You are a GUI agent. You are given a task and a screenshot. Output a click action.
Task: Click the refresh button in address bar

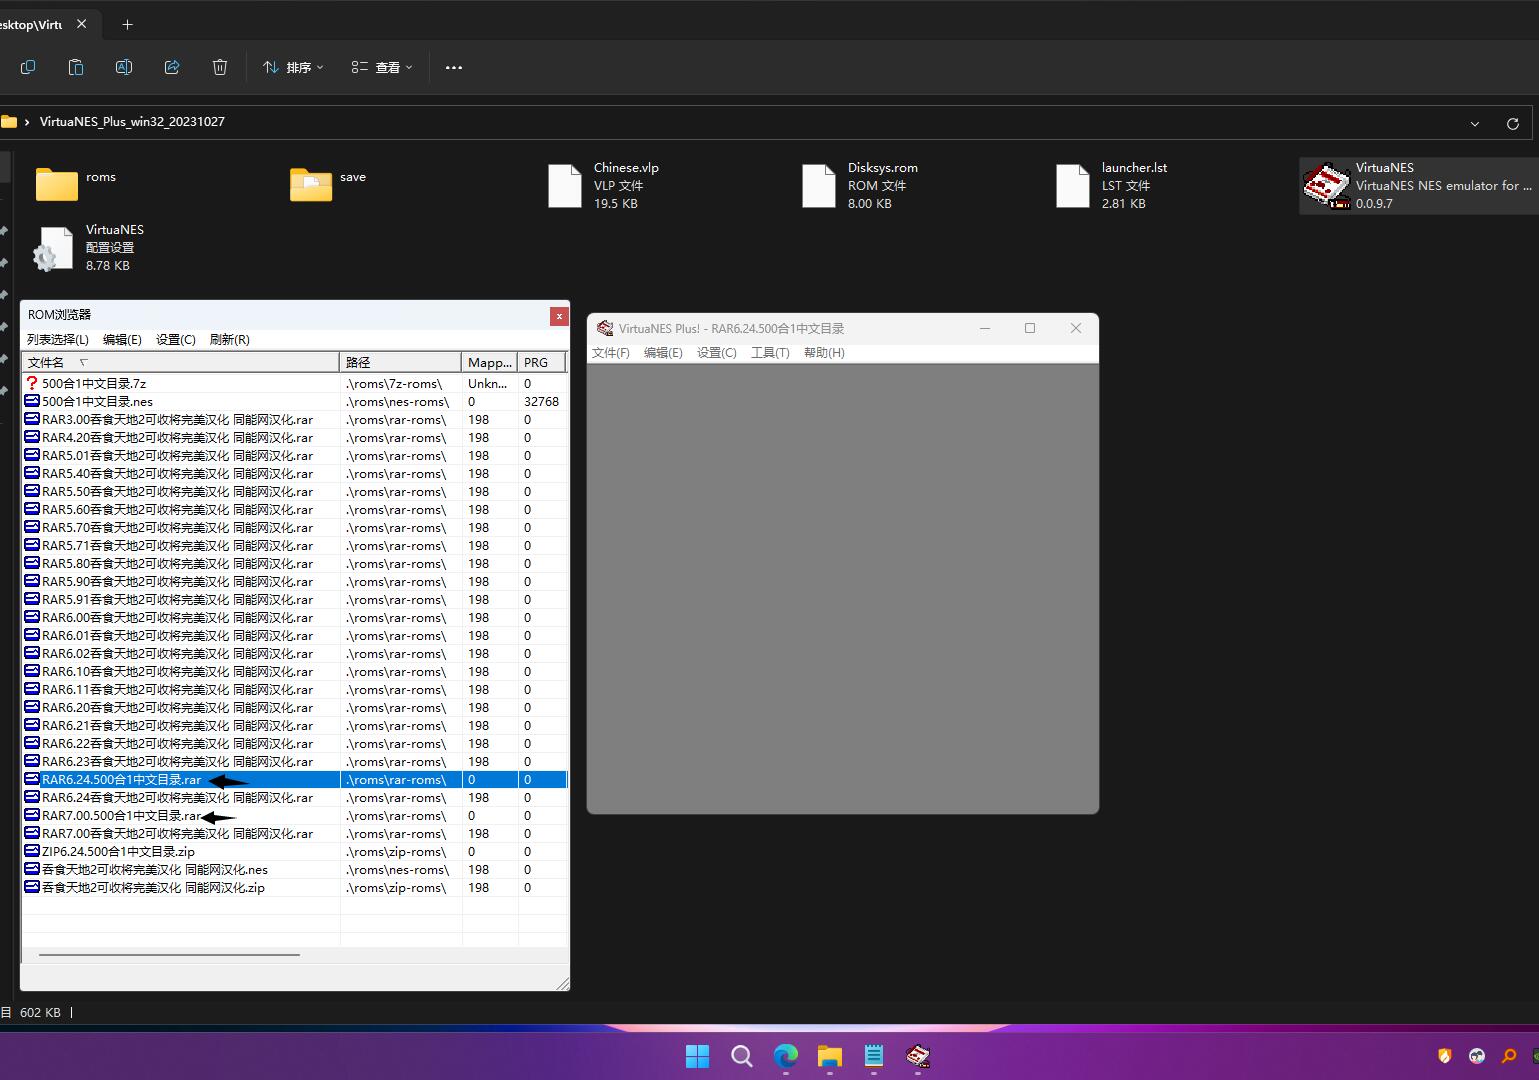click(1513, 123)
